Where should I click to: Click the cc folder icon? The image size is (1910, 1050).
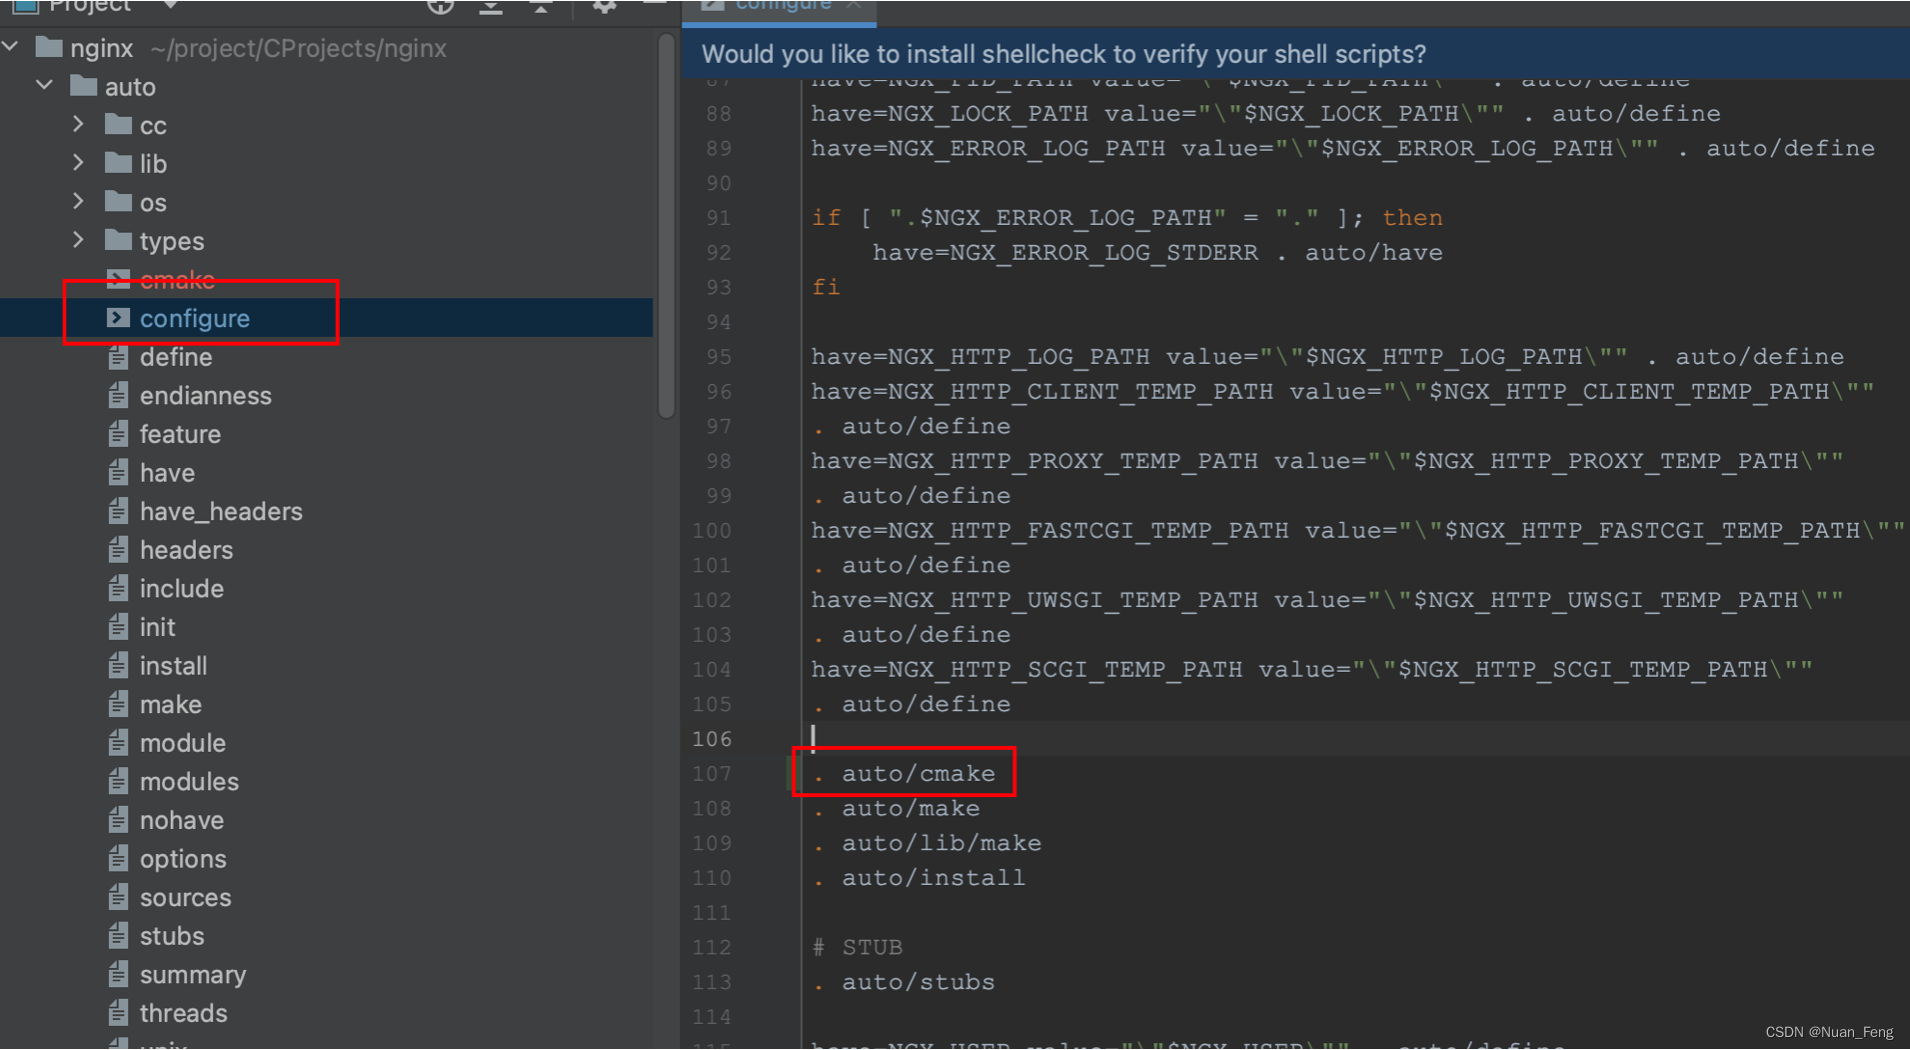click(119, 124)
